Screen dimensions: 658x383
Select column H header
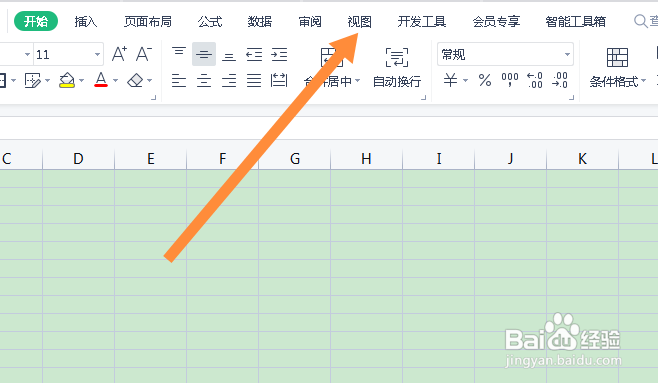coord(366,159)
